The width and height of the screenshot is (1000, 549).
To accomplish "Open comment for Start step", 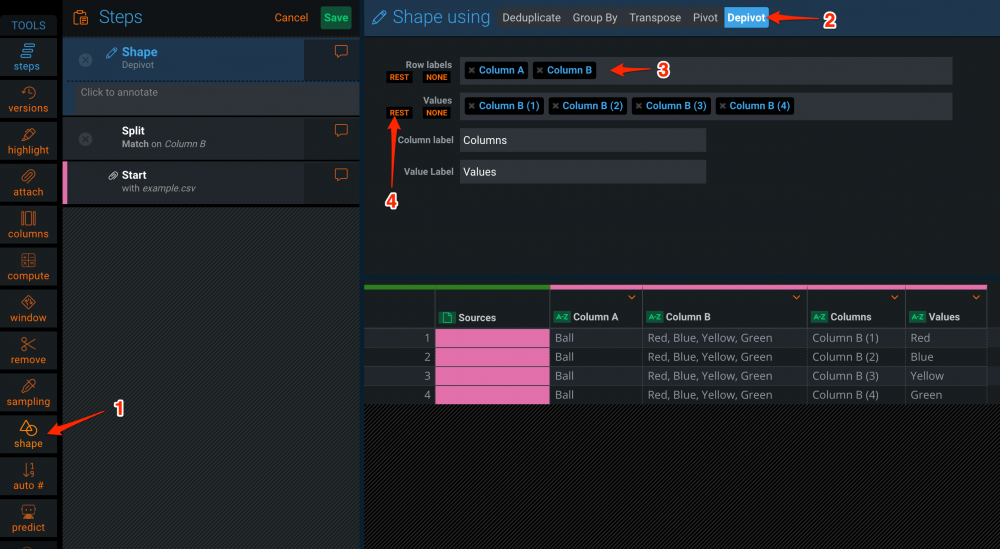I will (341, 175).
